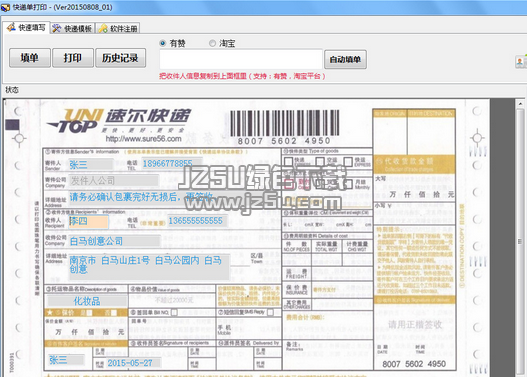The height and width of the screenshot is (377, 527).
Task: Click the user icon at right edge
Action: (x=520, y=61)
